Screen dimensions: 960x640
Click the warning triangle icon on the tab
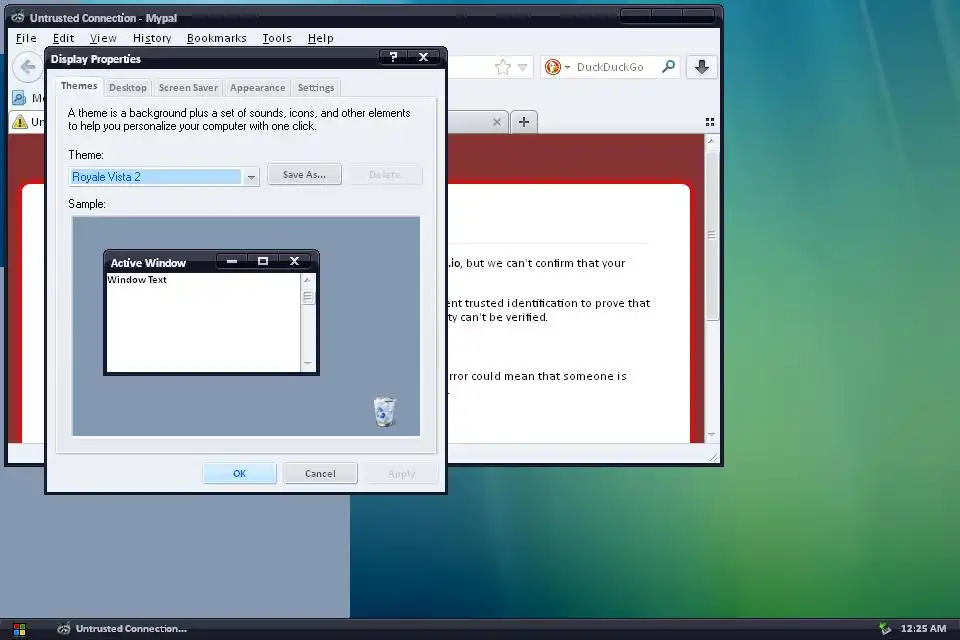point(20,122)
